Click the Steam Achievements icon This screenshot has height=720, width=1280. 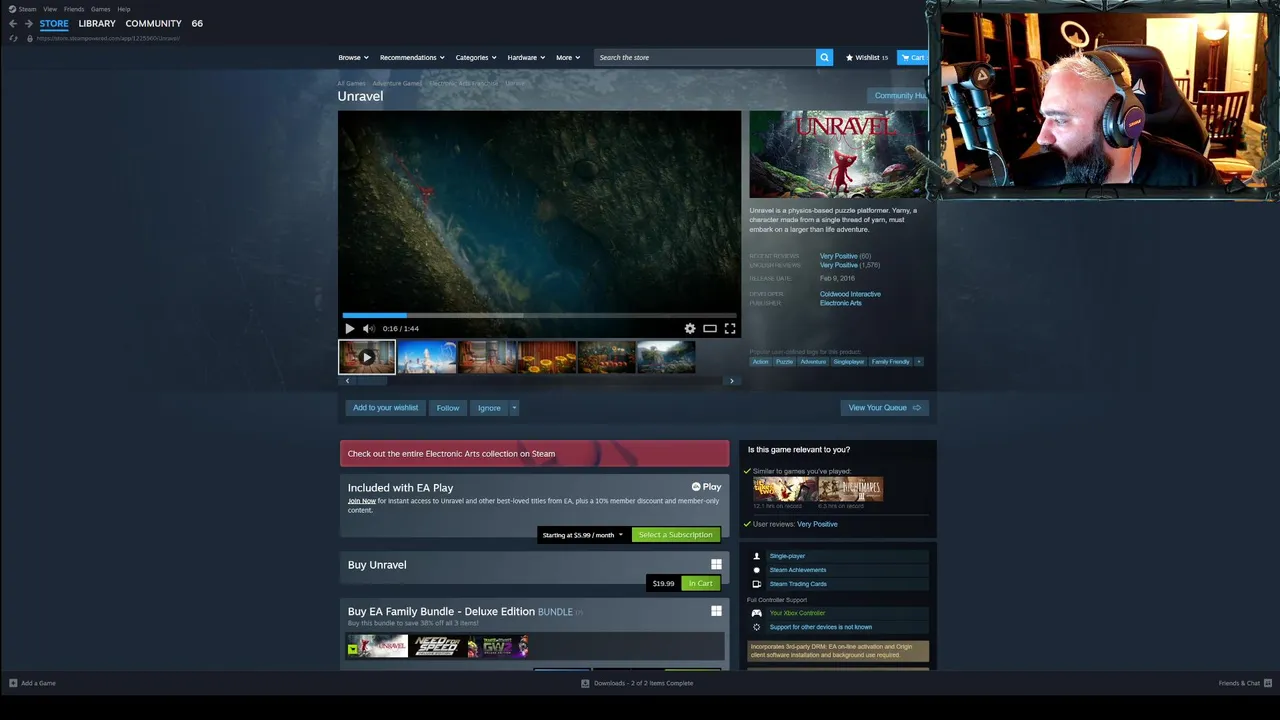pyautogui.click(x=756, y=570)
